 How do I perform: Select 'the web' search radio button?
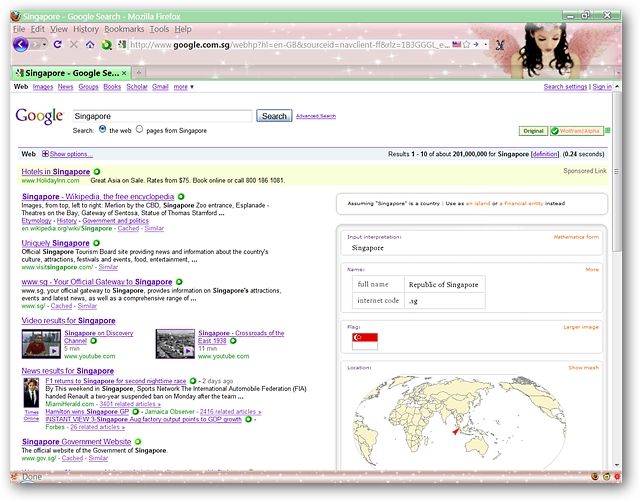point(102,129)
